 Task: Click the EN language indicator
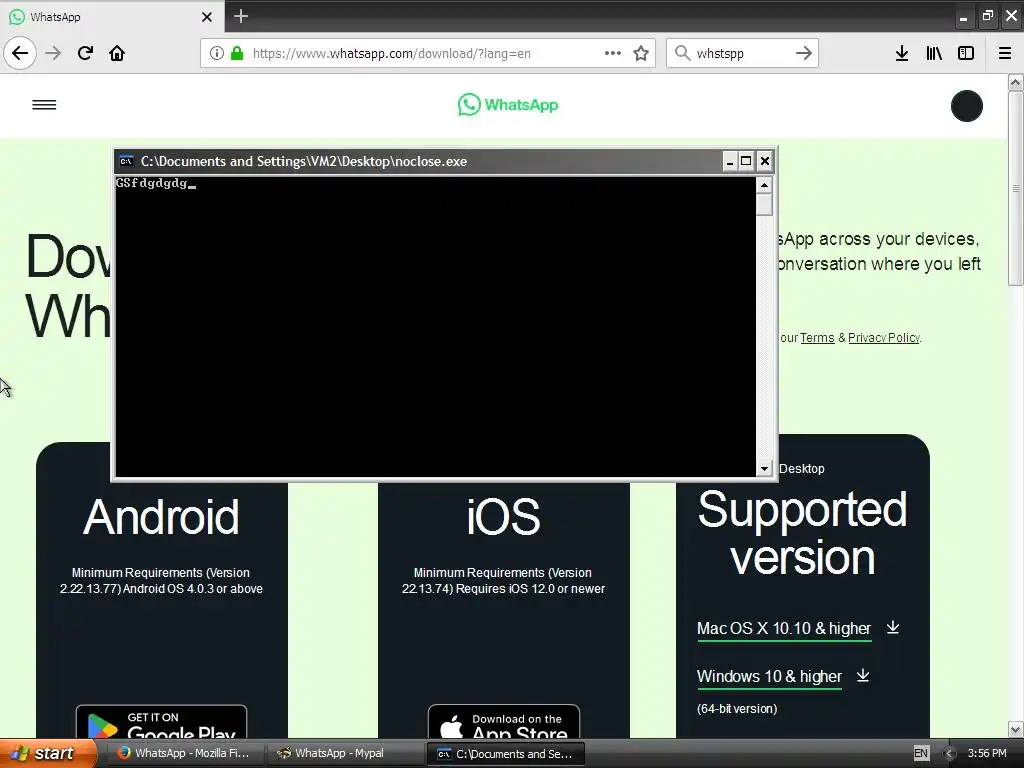point(921,753)
